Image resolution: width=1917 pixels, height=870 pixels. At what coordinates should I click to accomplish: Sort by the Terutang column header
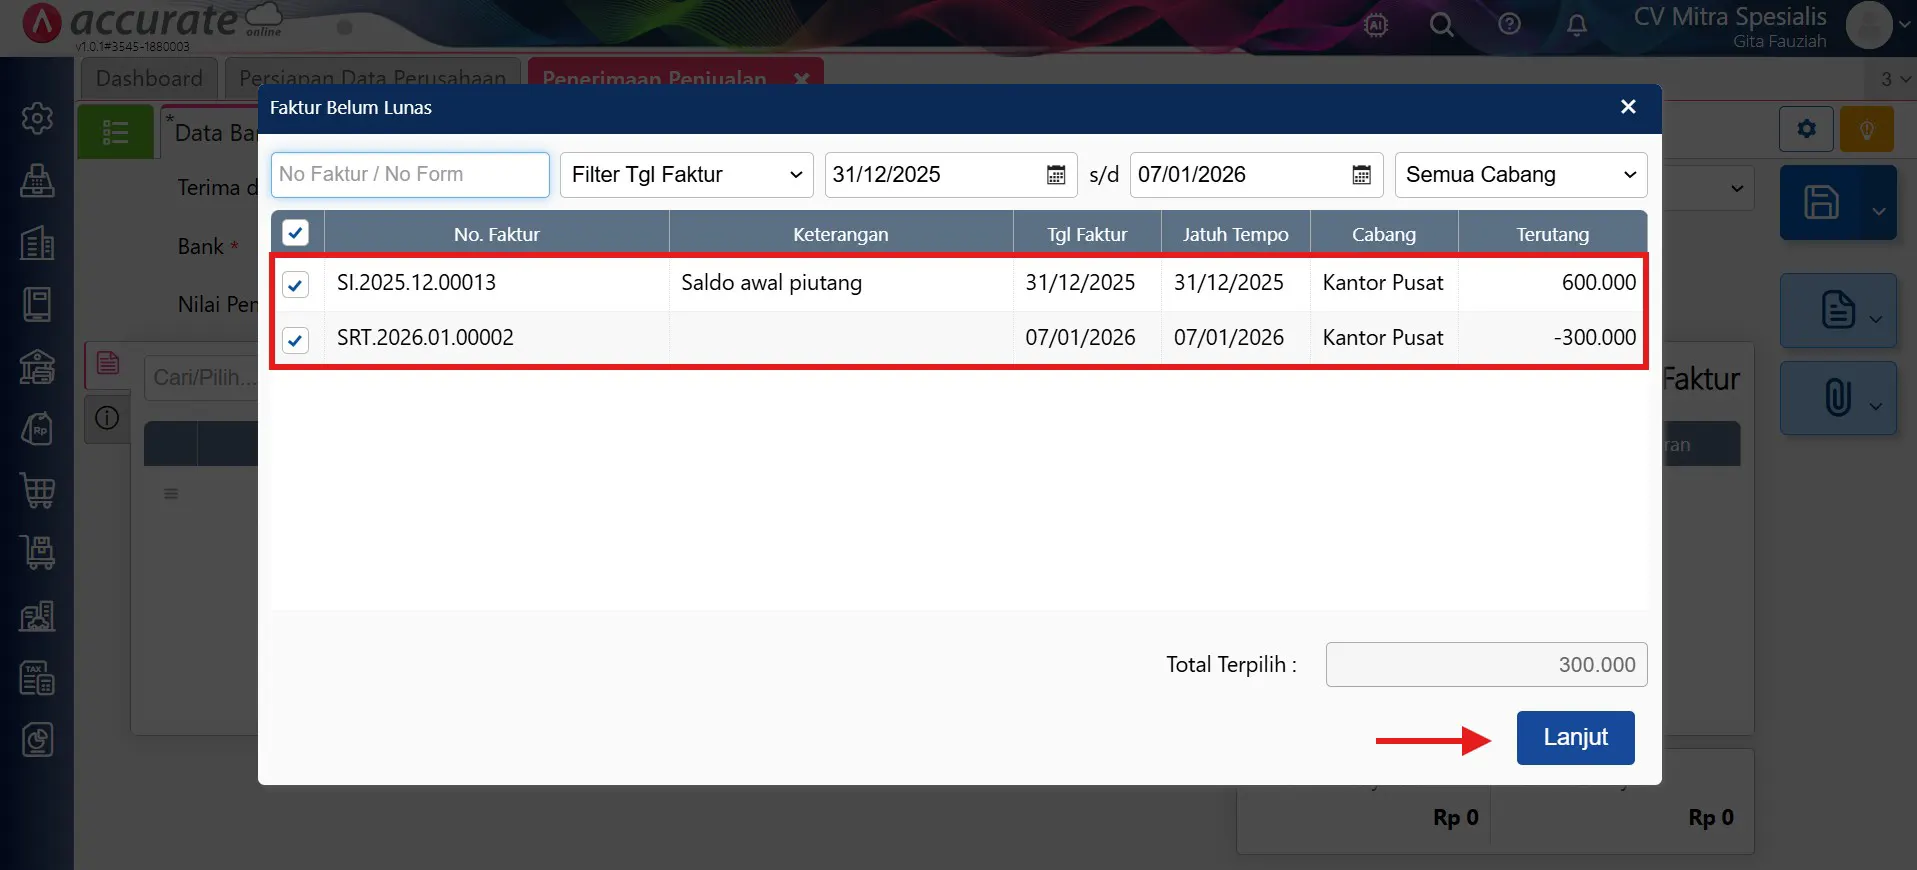tap(1552, 234)
